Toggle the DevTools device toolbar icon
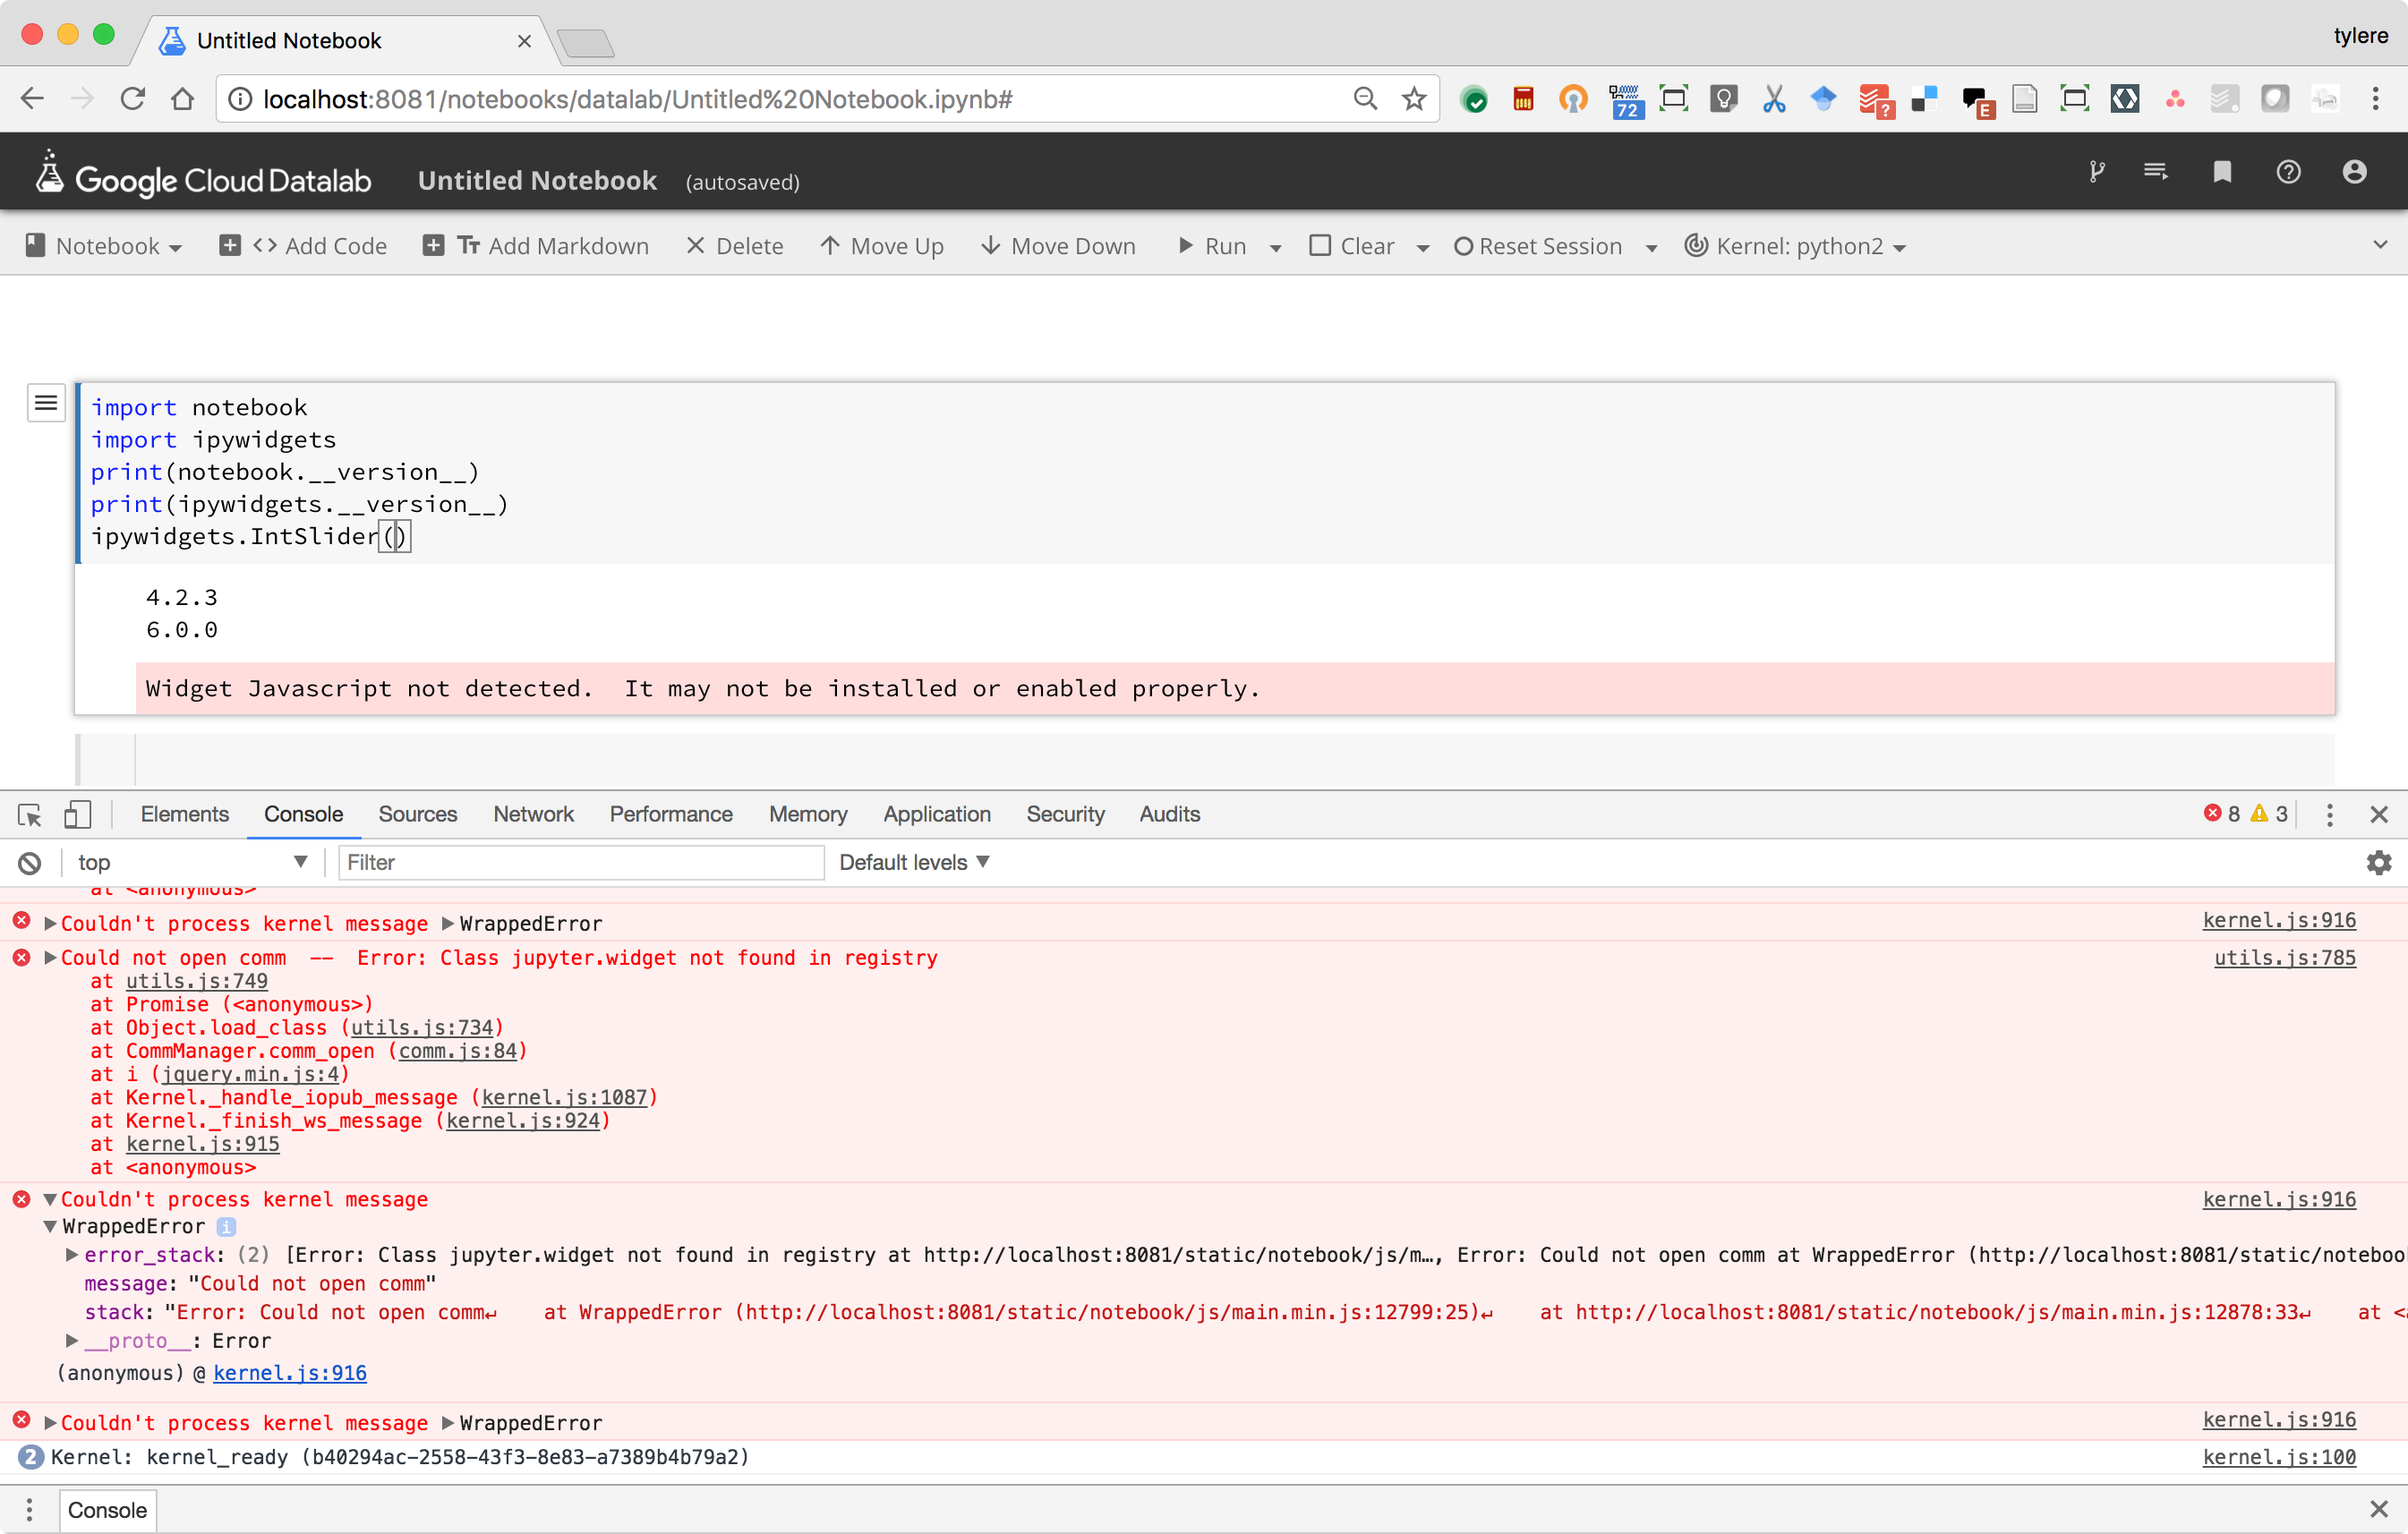The height and width of the screenshot is (1534, 2408). pos(77,815)
